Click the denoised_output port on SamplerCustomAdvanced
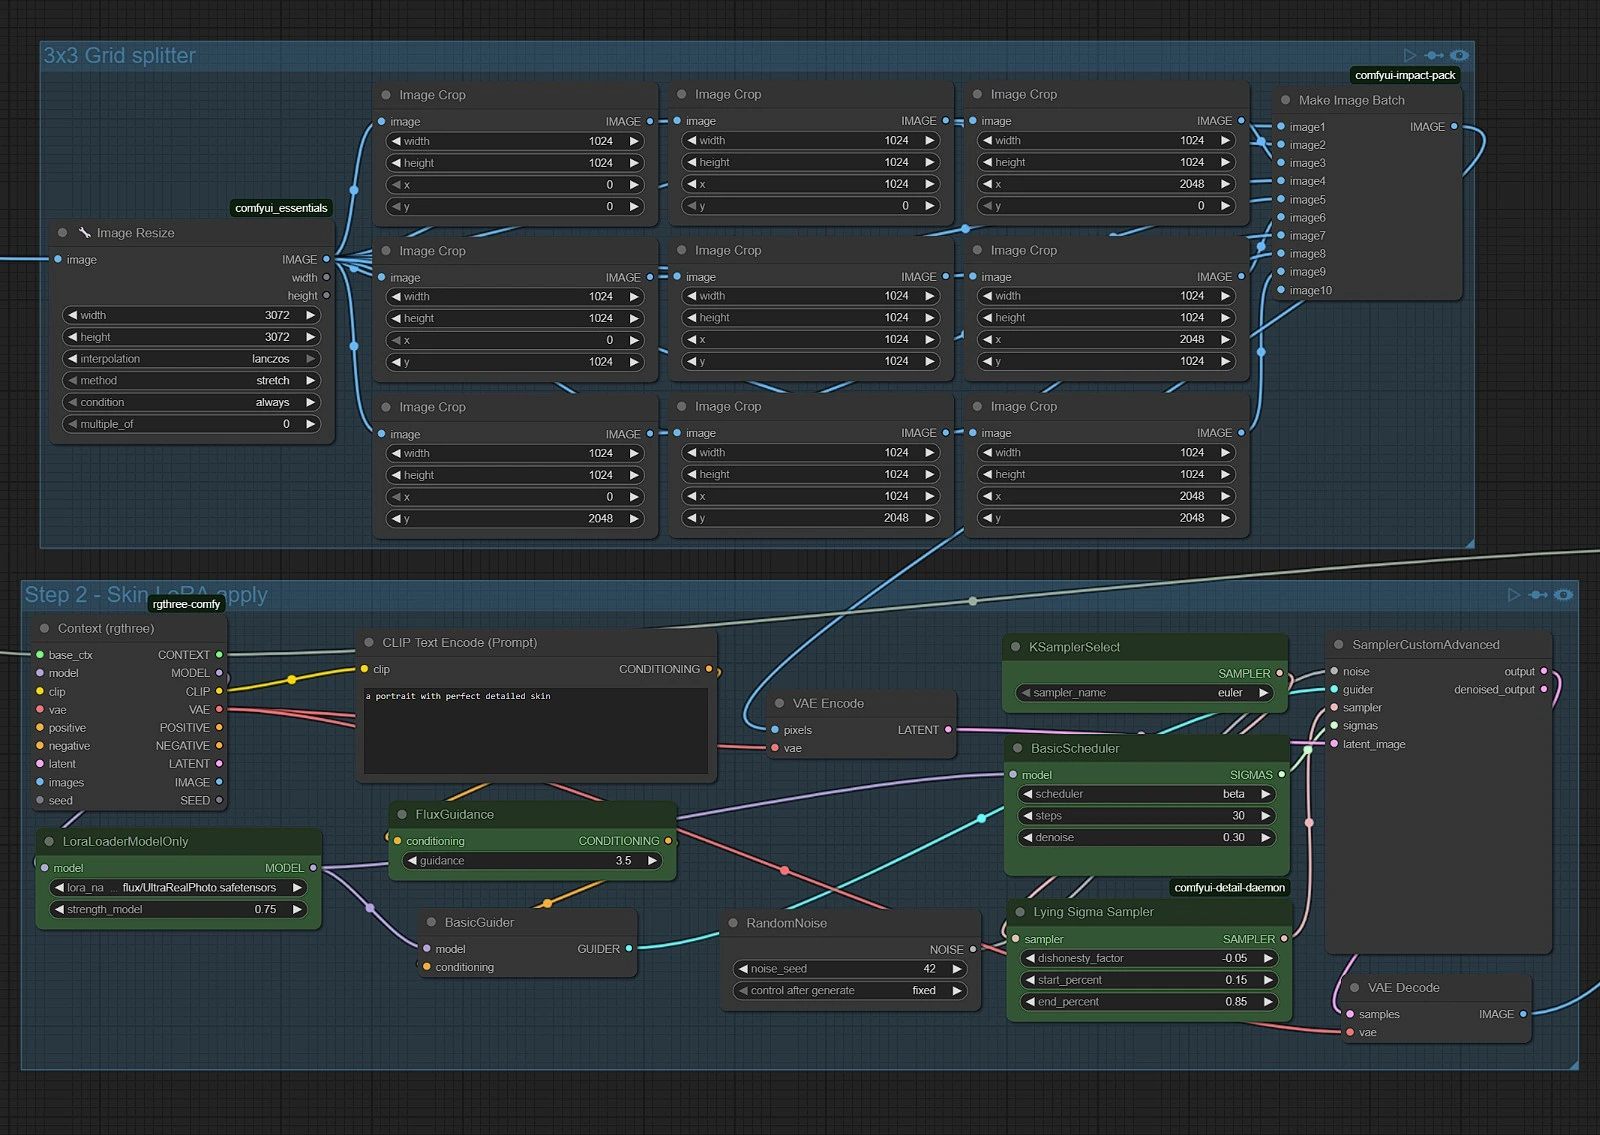The image size is (1600, 1135). pyautogui.click(x=1544, y=690)
